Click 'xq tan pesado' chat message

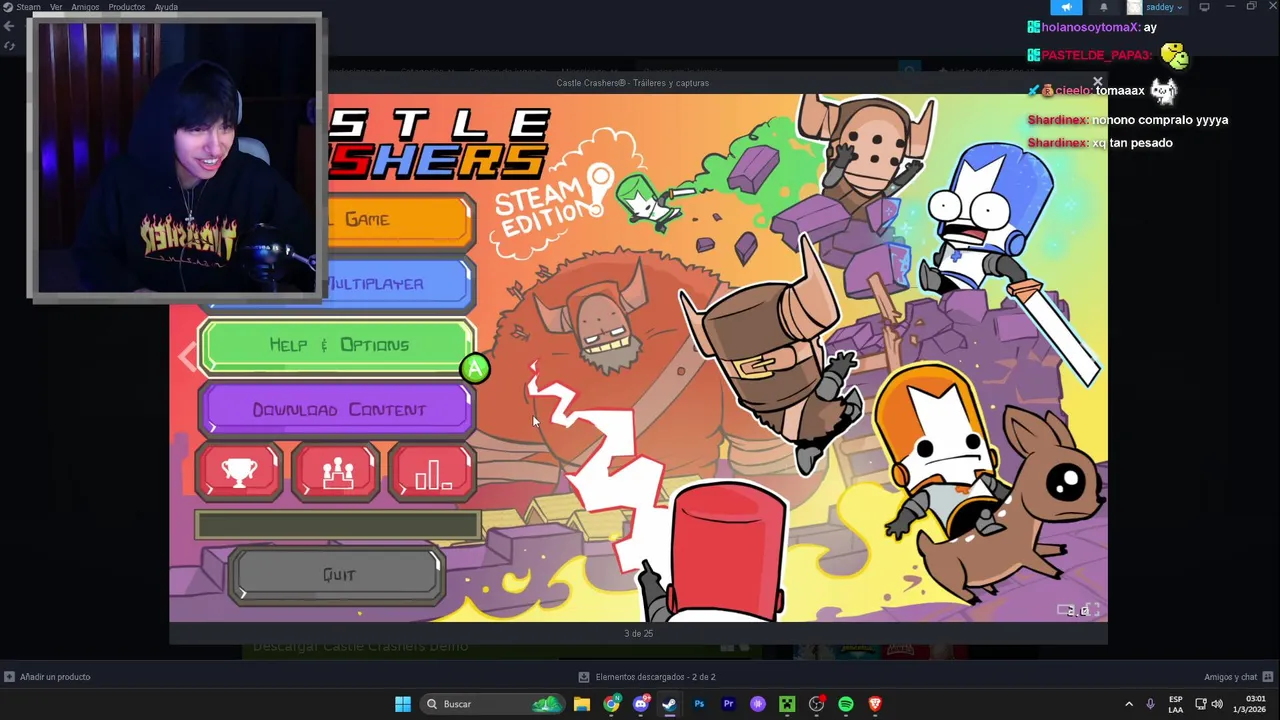tap(1132, 143)
